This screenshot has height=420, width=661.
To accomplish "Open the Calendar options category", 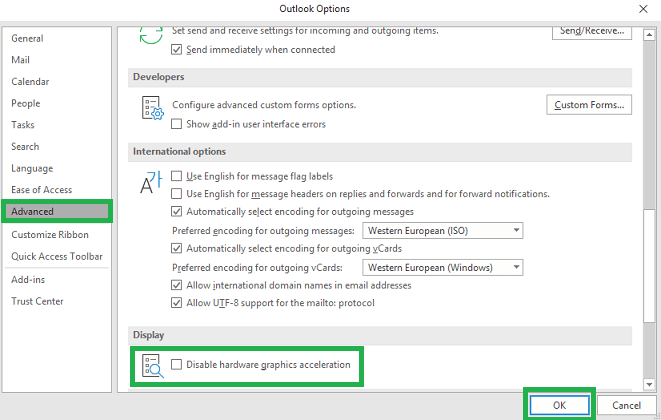I will point(57,82).
